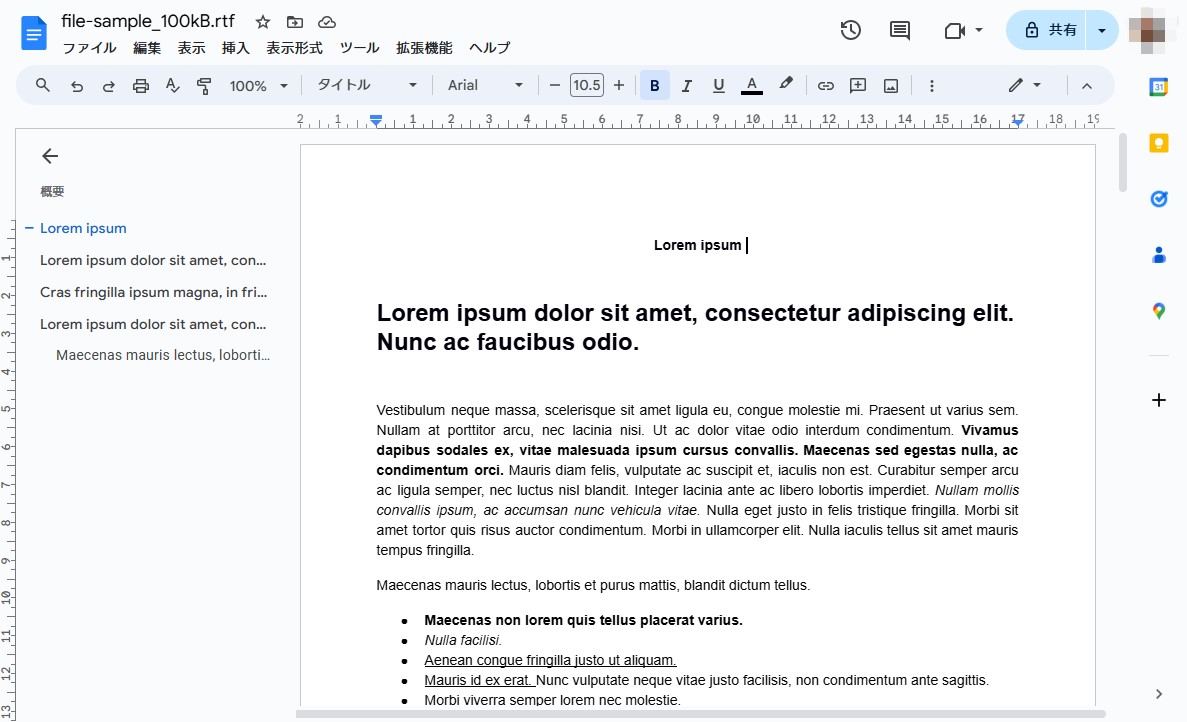Viewport: 1187px width, 722px height.
Task: Toggle underline formatting button
Action: tap(718, 86)
